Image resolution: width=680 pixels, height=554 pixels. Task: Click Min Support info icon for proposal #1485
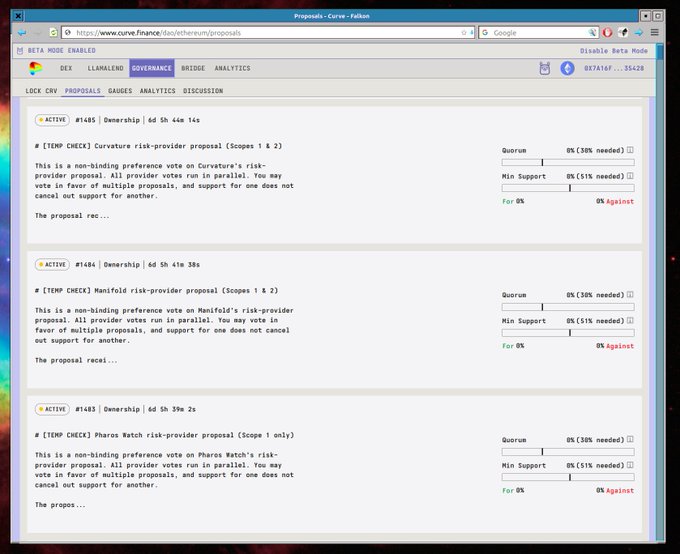pyautogui.click(x=630, y=176)
